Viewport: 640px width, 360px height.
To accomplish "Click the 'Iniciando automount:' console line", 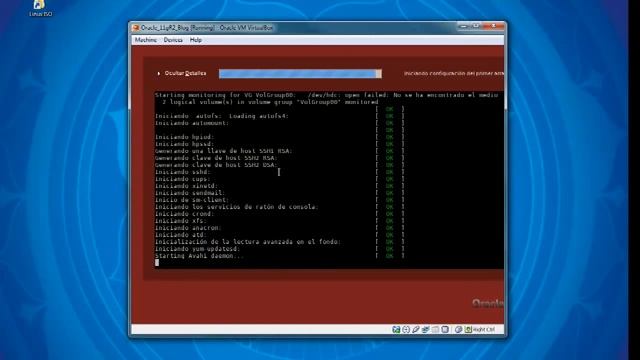I will click(192, 123).
